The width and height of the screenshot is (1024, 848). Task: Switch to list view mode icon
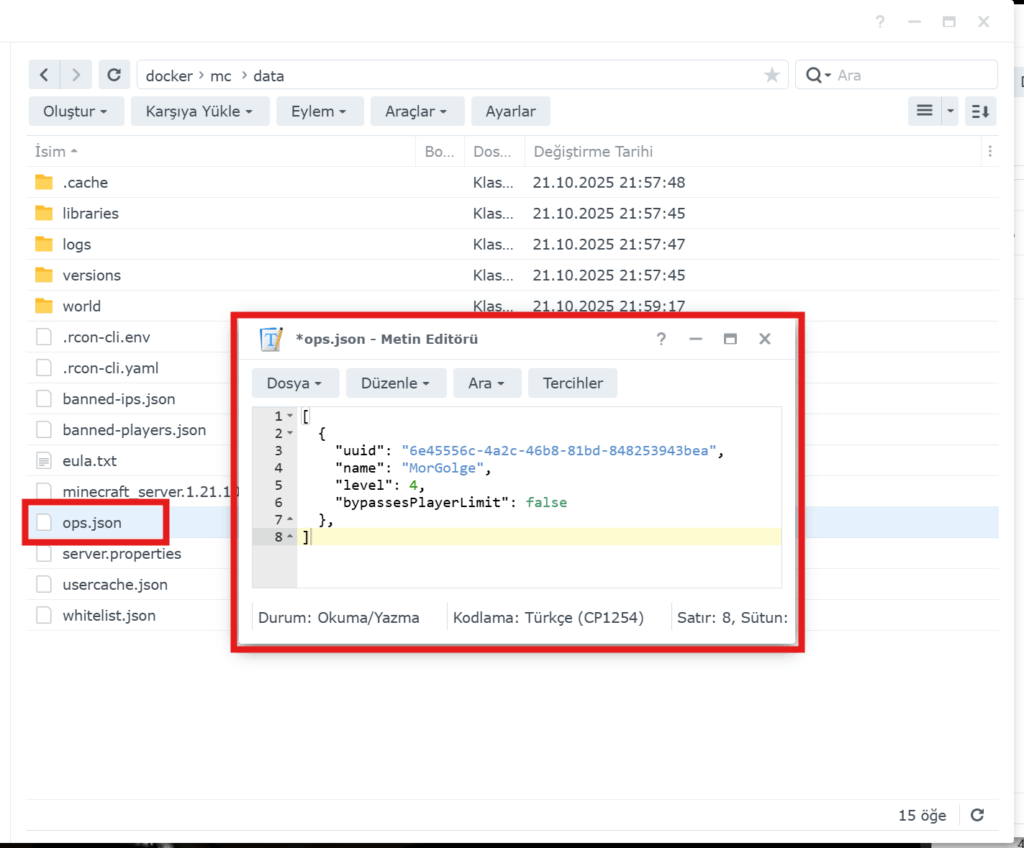pyautogui.click(x=924, y=111)
